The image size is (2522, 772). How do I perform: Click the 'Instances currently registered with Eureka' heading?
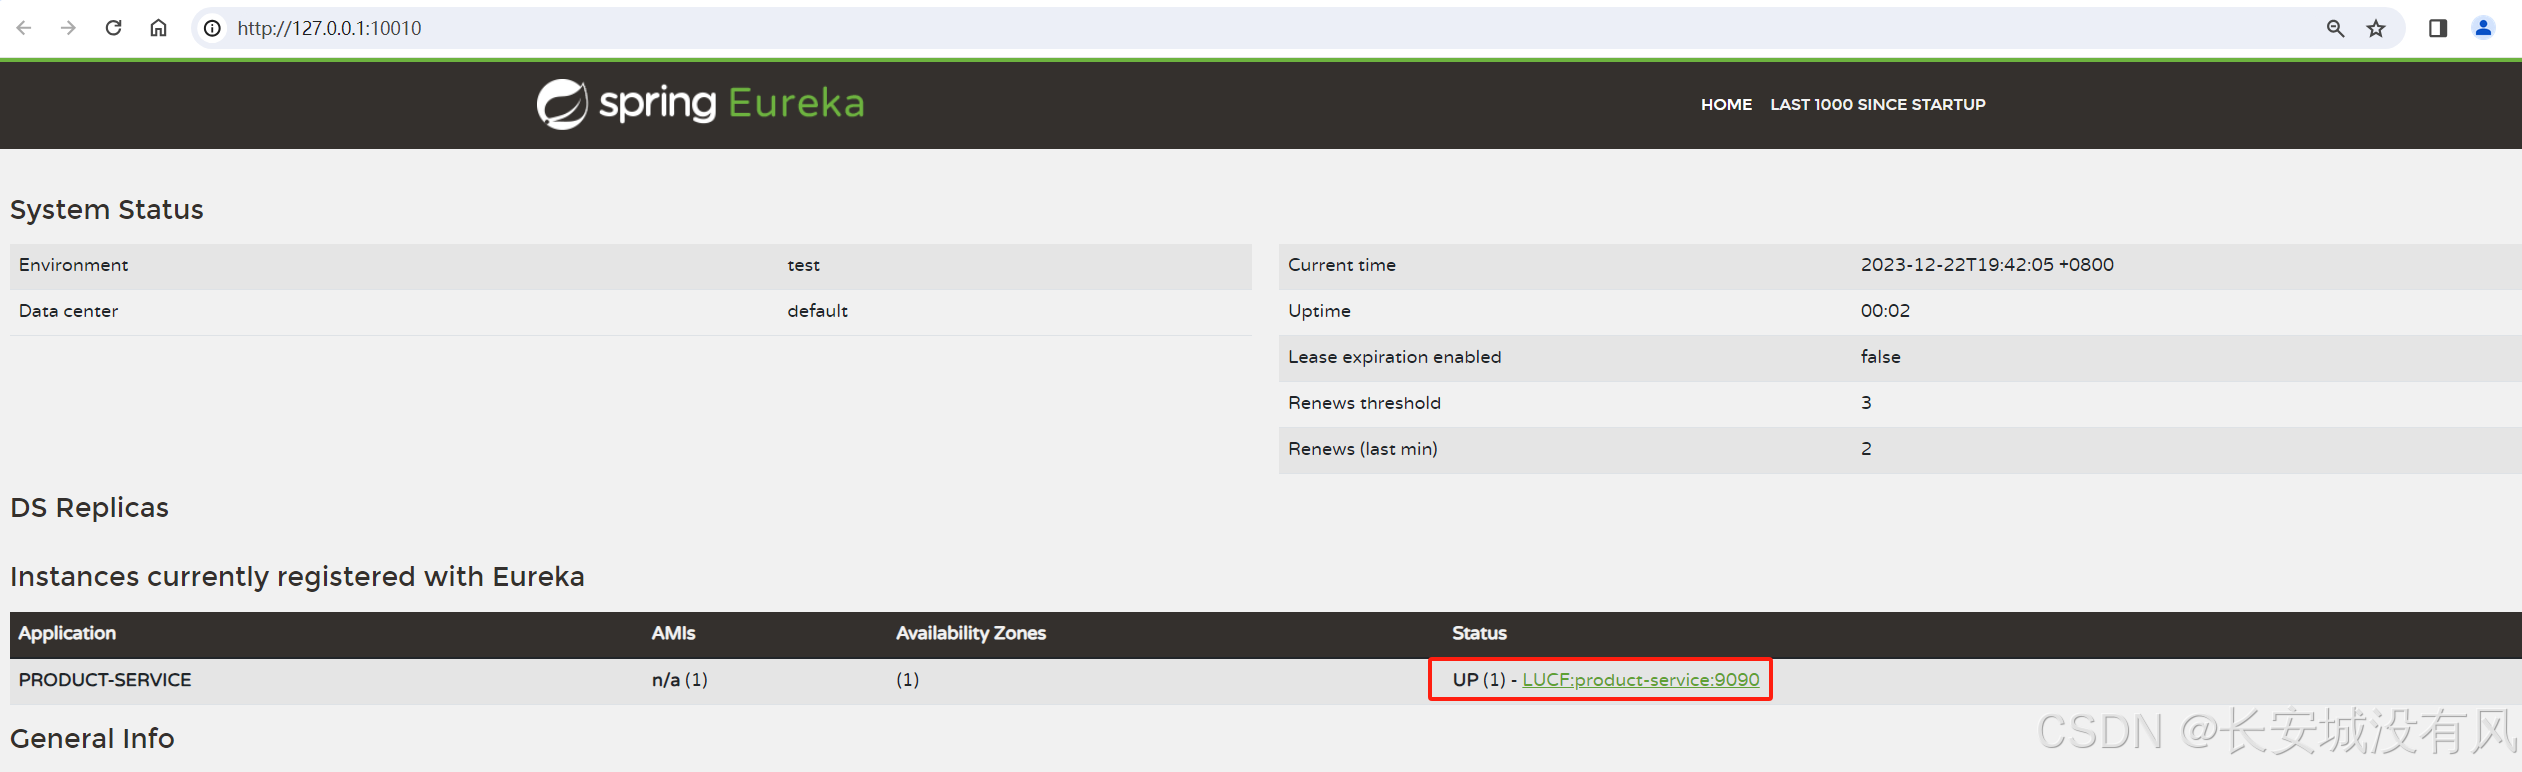(x=297, y=577)
